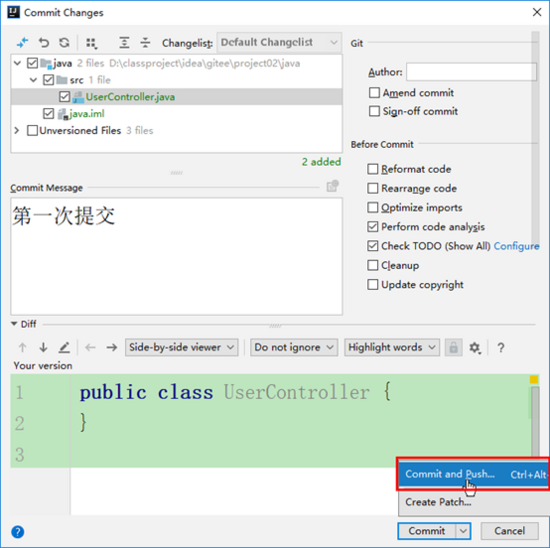The image size is (550, 548).
Task: Click the Group By toolbar icon
Action: click(x=92, y=43)
